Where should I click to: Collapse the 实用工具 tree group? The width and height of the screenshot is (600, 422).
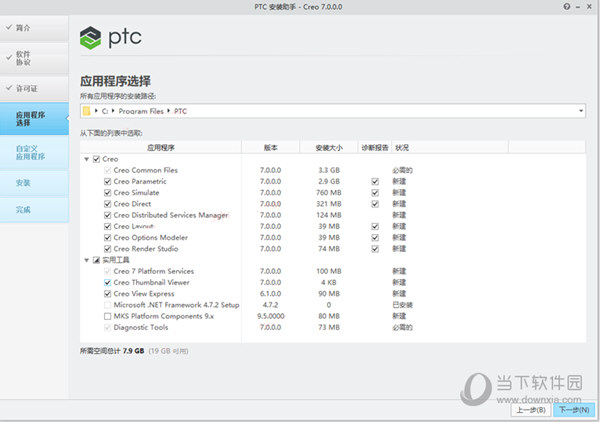86,260
